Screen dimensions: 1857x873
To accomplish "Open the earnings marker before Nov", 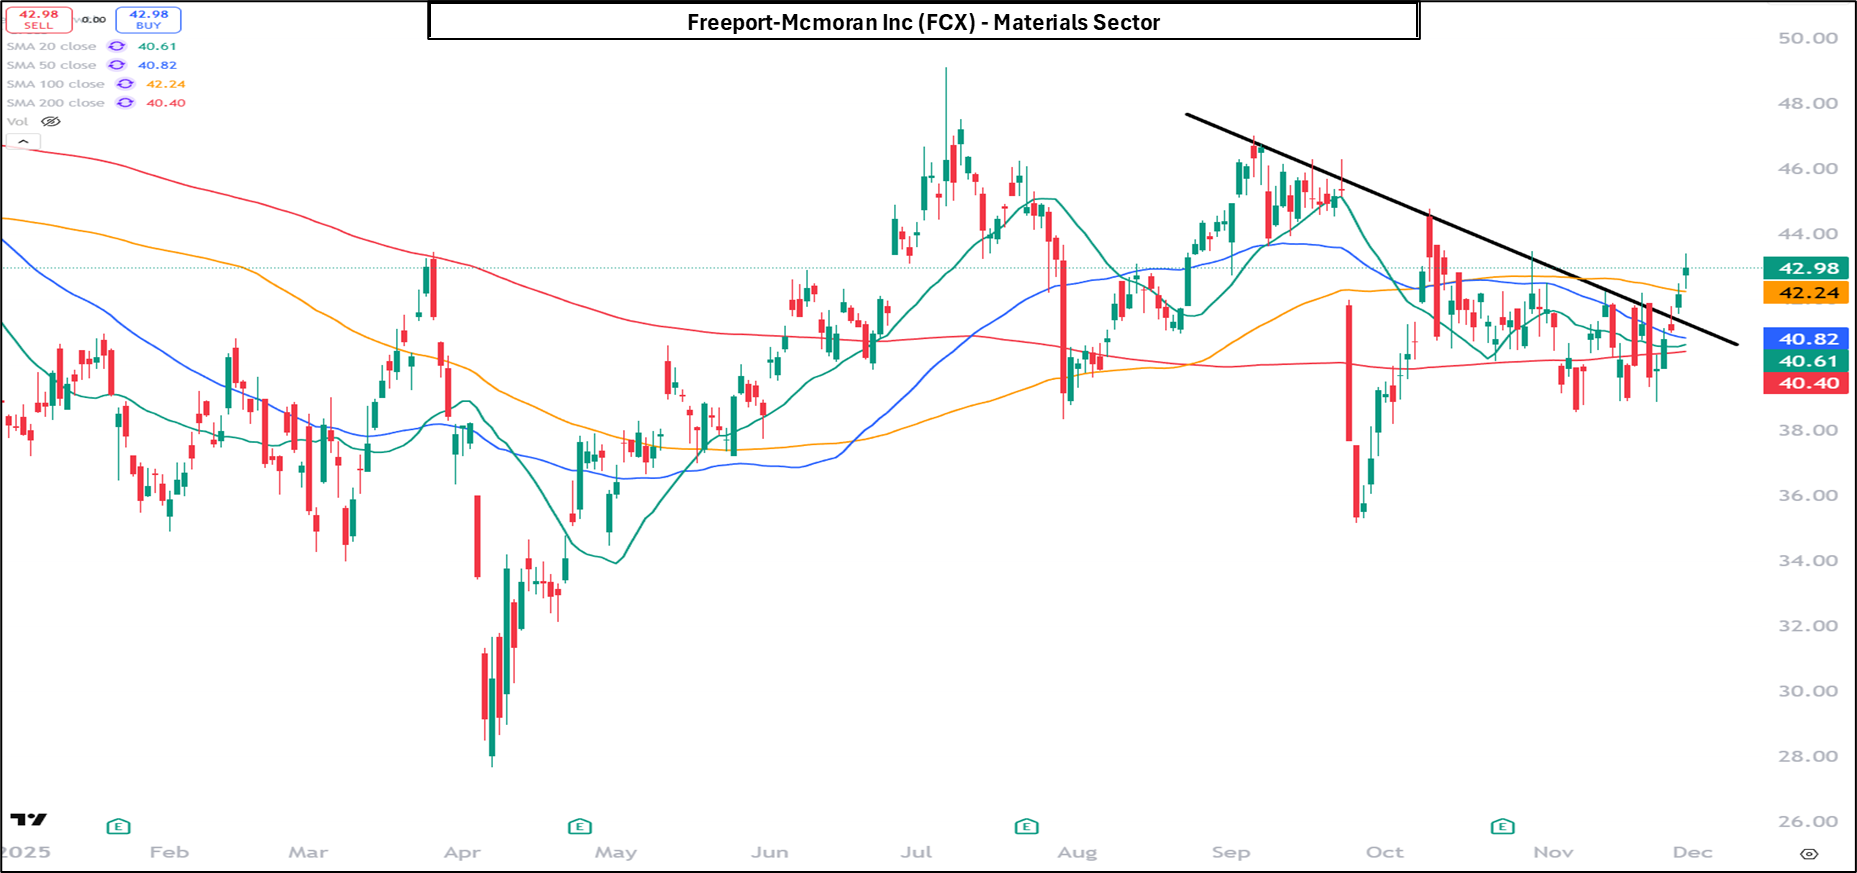I will coord(1502,826).
